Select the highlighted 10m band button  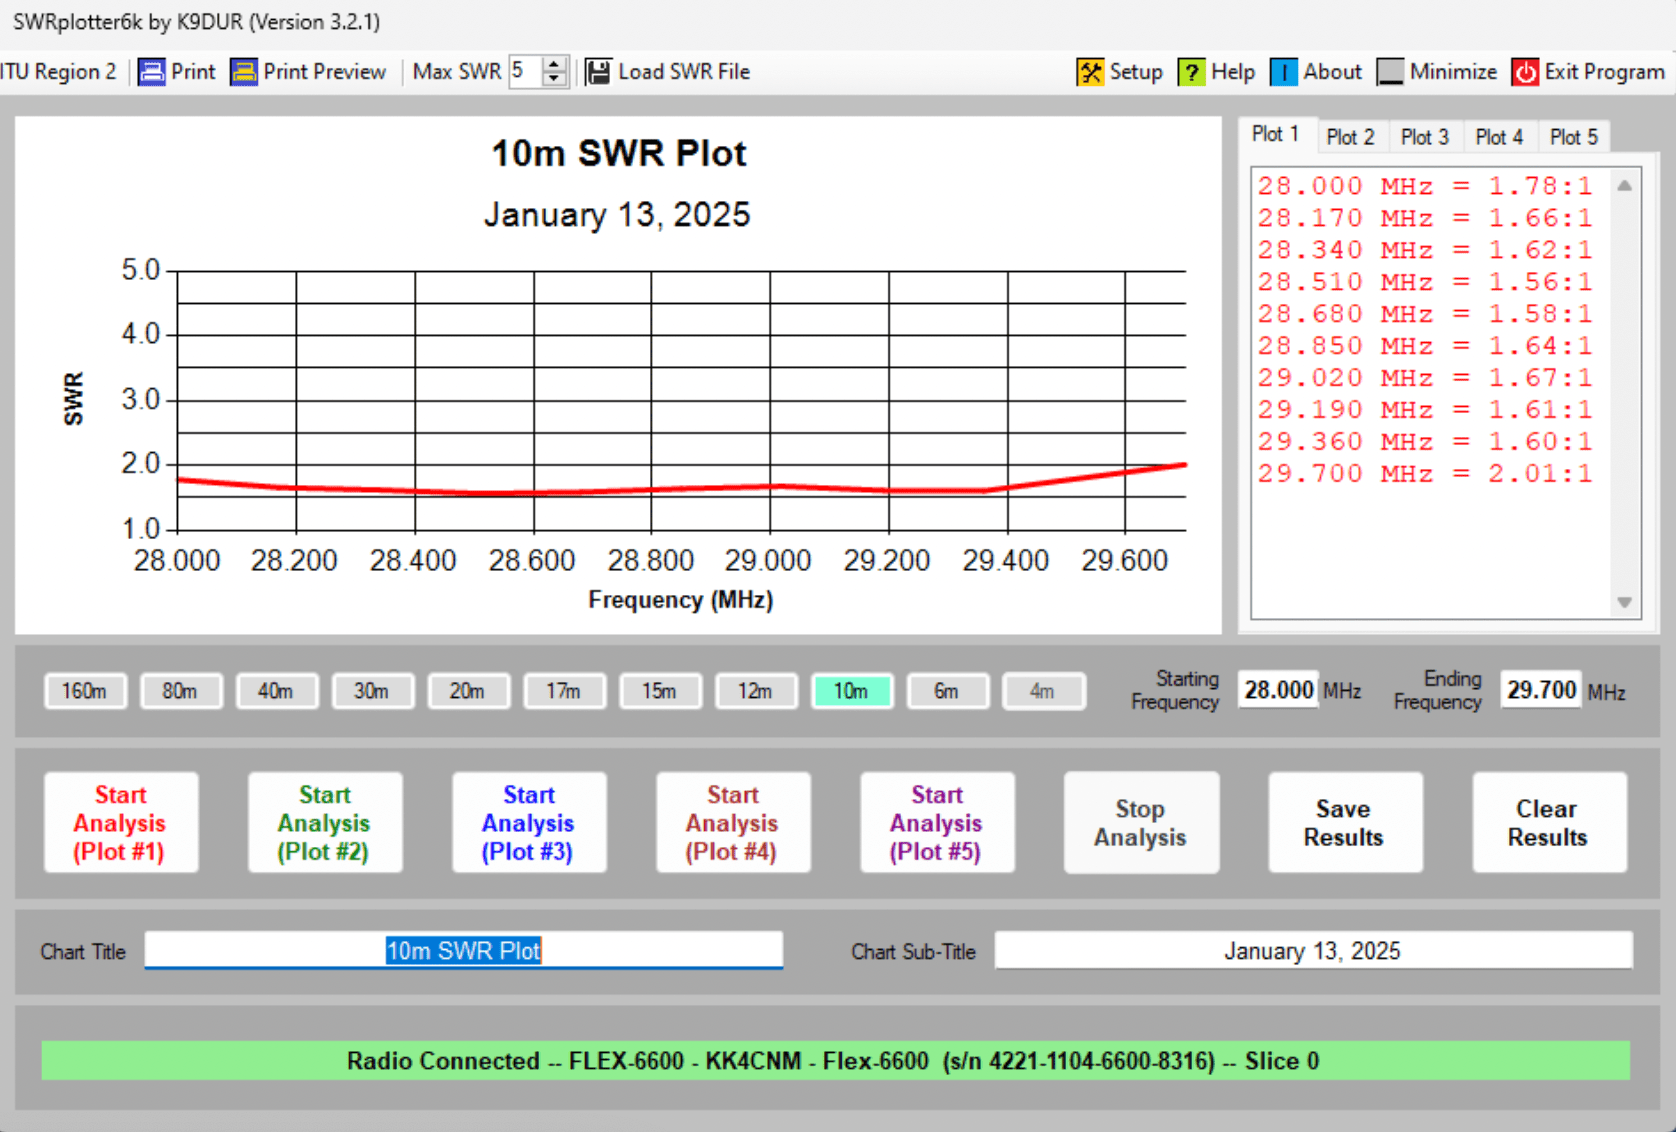[851, 691]
